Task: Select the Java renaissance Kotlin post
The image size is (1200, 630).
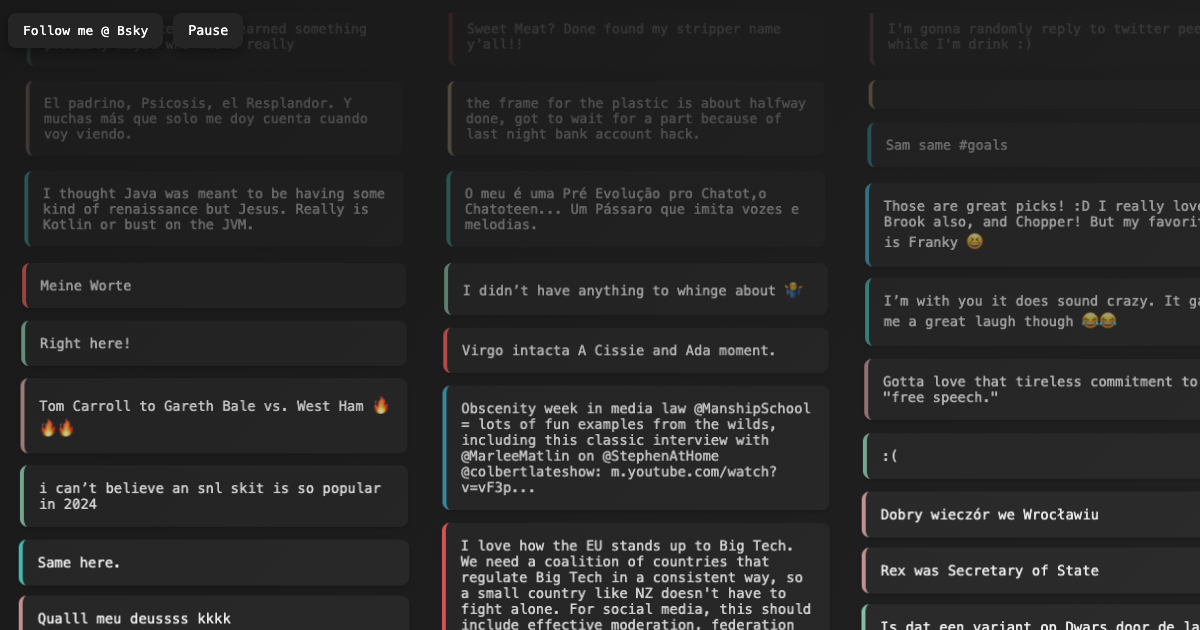Action: point(214,209)
